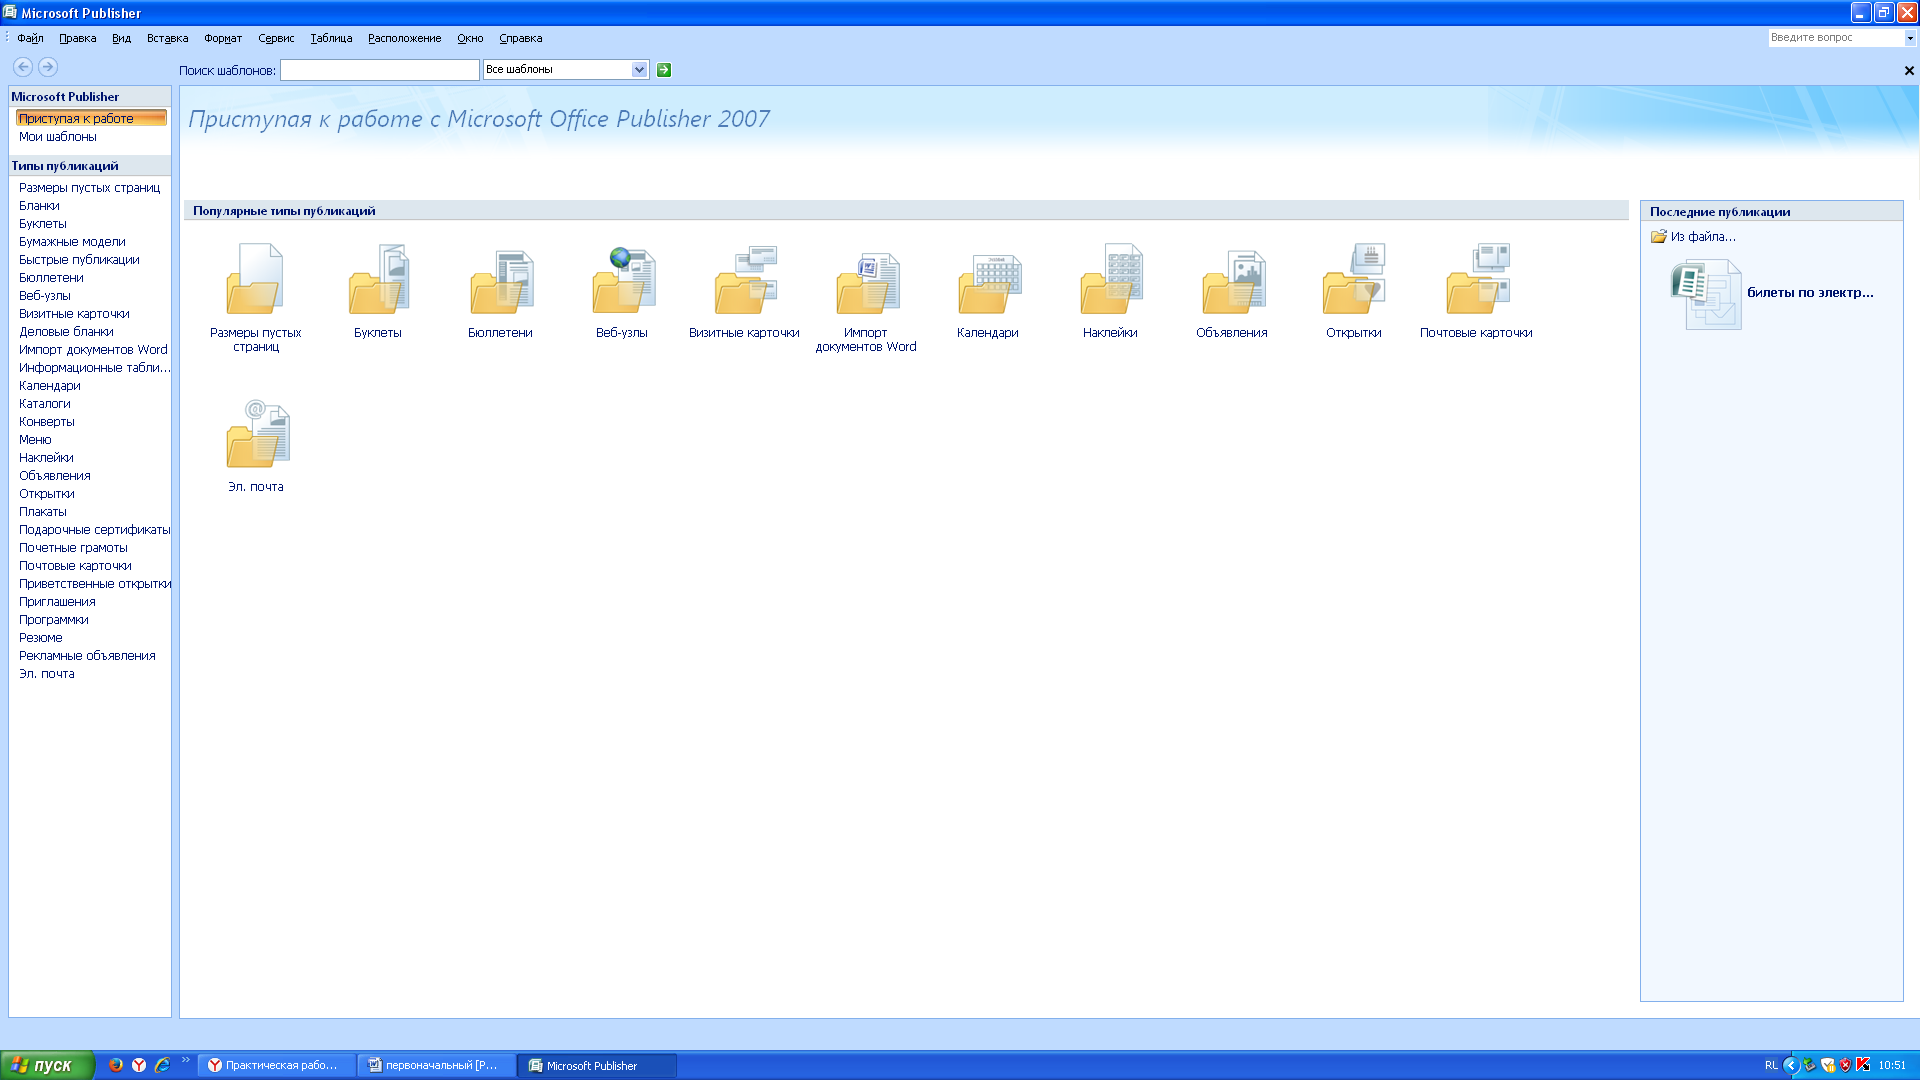Open the Буклеты folder icon

pos(378,279)
